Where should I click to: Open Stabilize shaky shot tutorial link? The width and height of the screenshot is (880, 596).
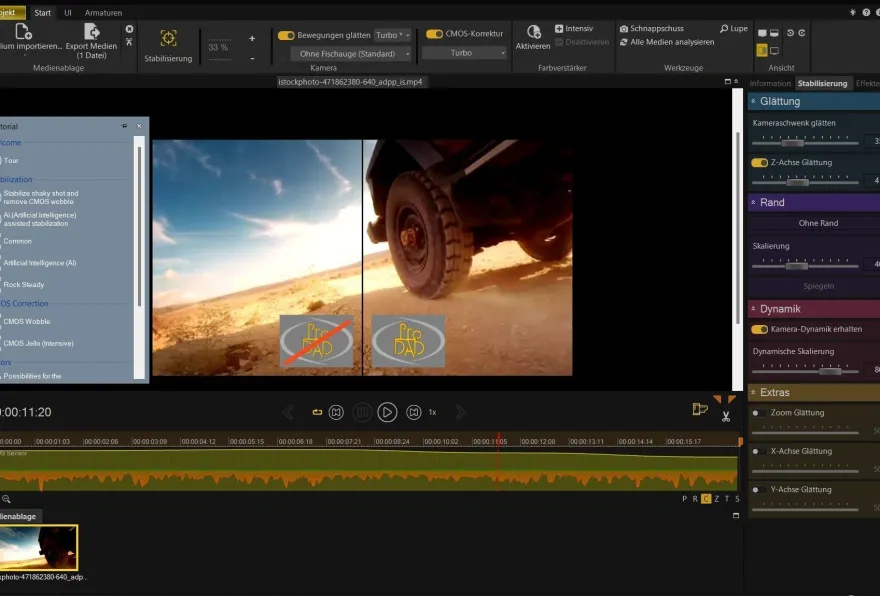[x=41, y=198]
